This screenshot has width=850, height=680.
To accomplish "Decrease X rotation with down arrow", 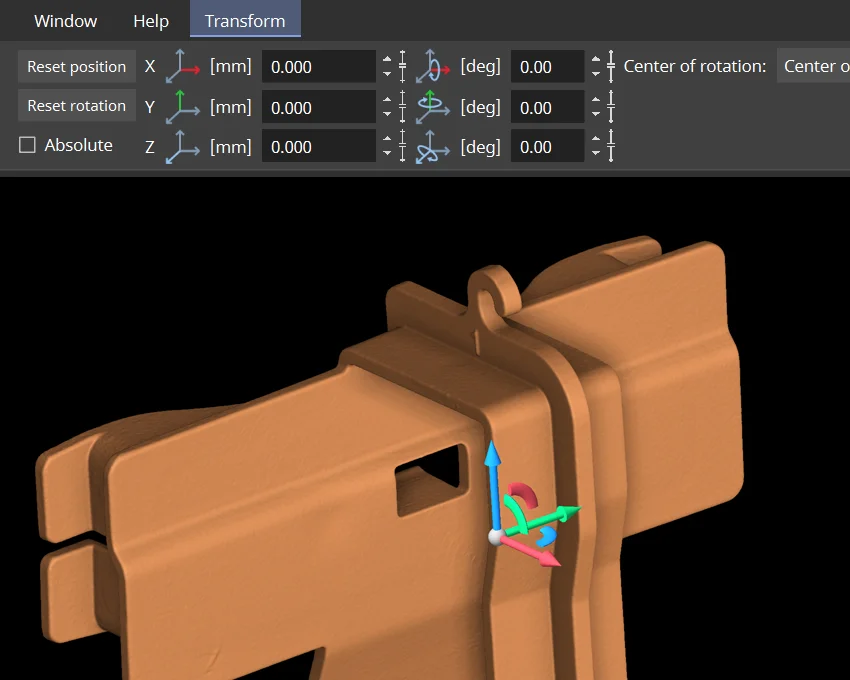I will click(596, 74).
